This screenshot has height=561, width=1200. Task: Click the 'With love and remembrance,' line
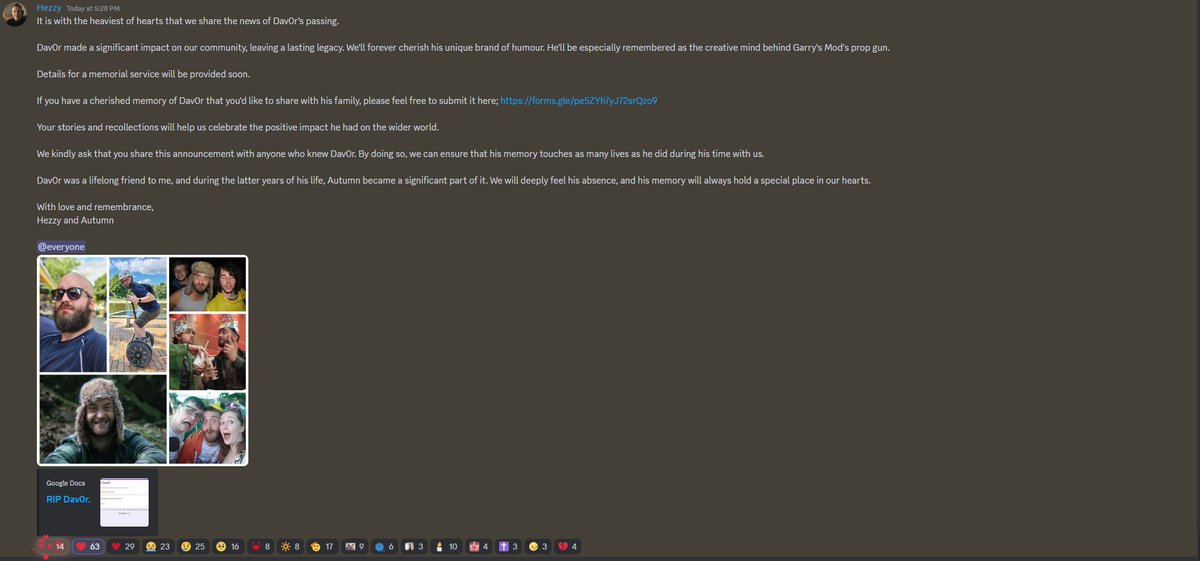pyautogui.click(x=95, y=207)
